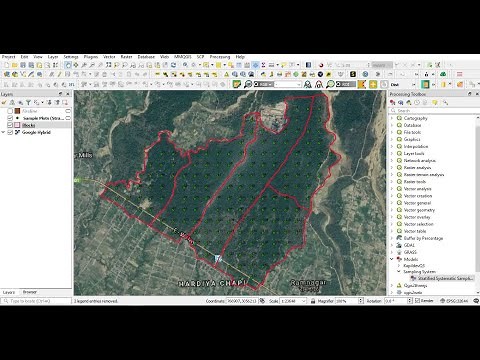This screenshot has height=360, width=480.
Task: Expand the Vector analysis toolbox group
Action: tap(392, 189)
